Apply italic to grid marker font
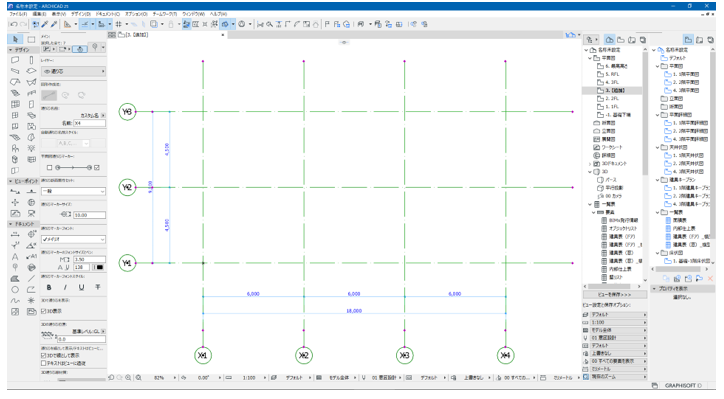Viewport: 724px width, 399px height. [x=65, y=287]
